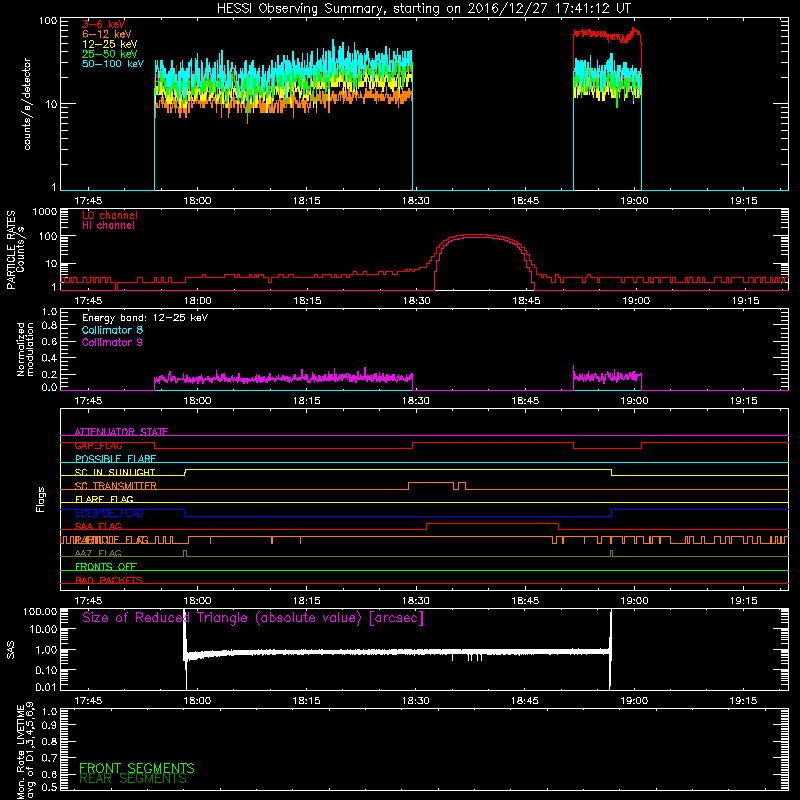Screen dimensions: 800x800
Task: Select the SC_IN_SUNLIGHT flag label
Action: 115,472
